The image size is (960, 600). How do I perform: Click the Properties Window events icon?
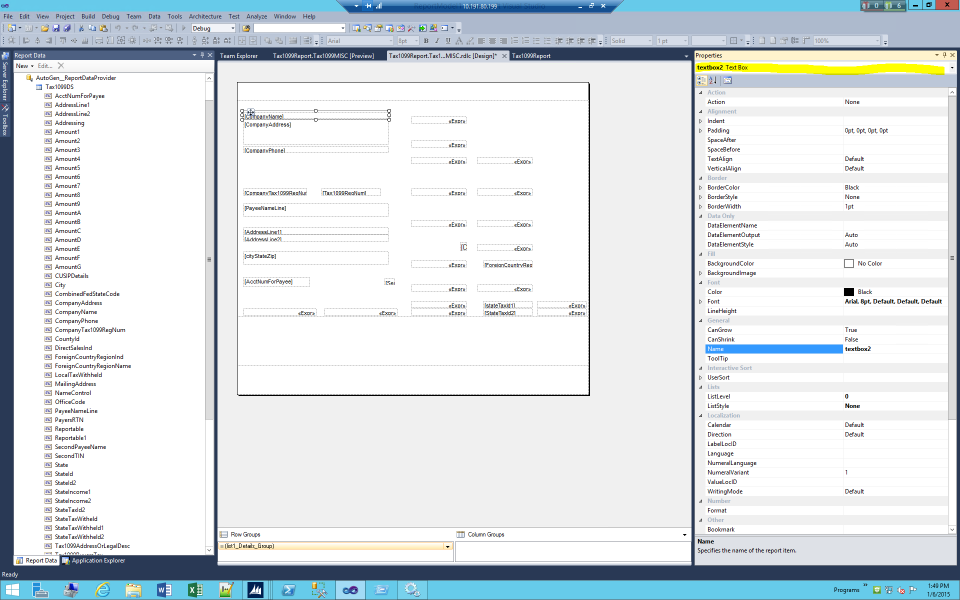tap(727, 80)
